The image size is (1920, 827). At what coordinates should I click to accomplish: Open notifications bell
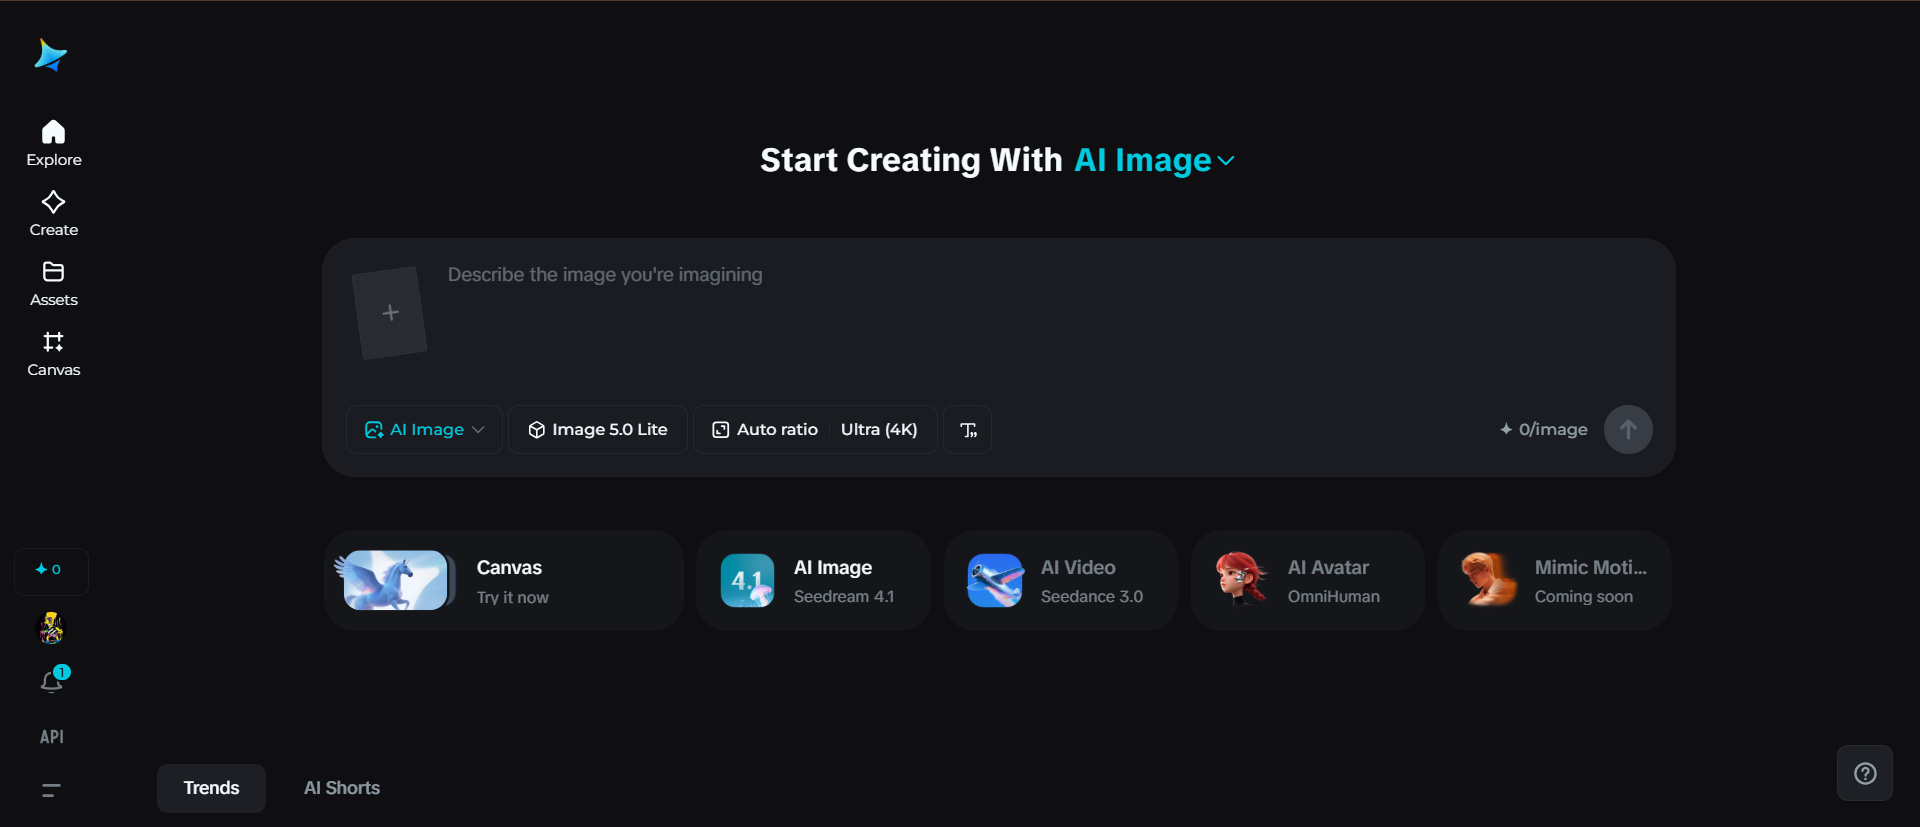tap(52, 681)
